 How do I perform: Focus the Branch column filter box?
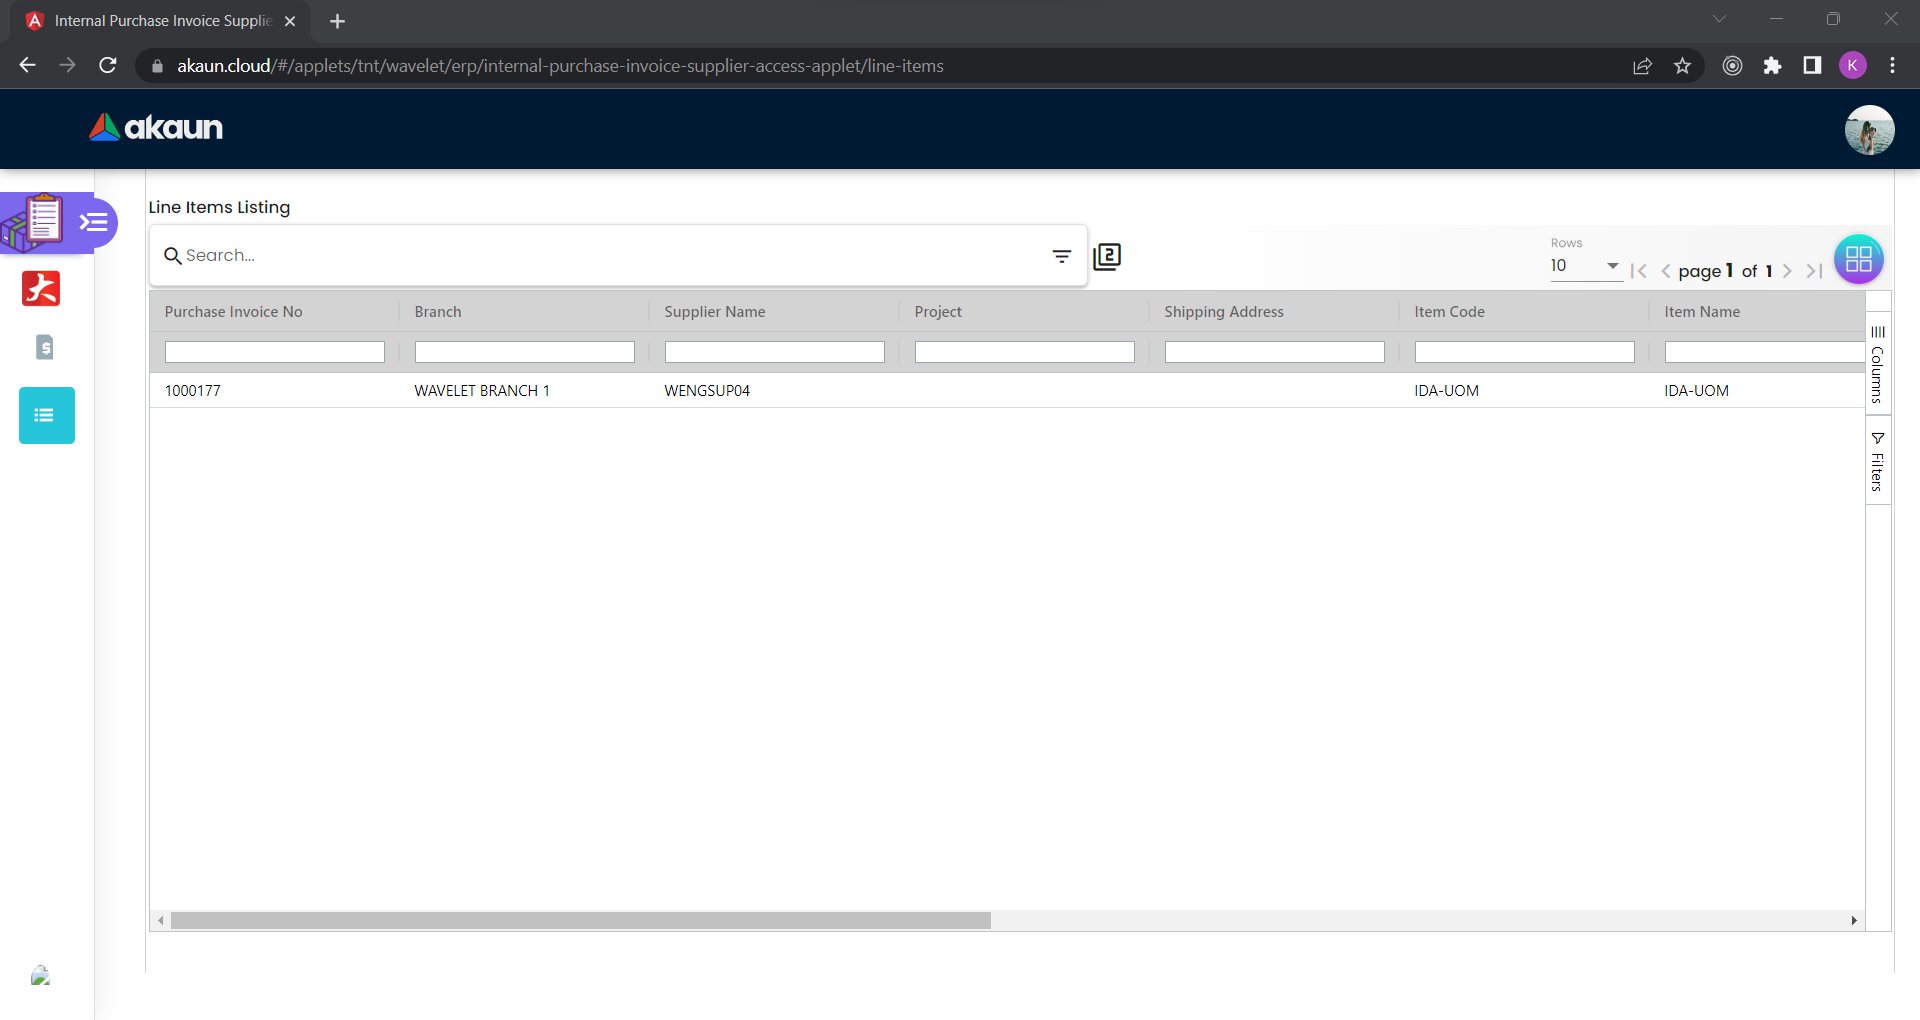(525, 352)
